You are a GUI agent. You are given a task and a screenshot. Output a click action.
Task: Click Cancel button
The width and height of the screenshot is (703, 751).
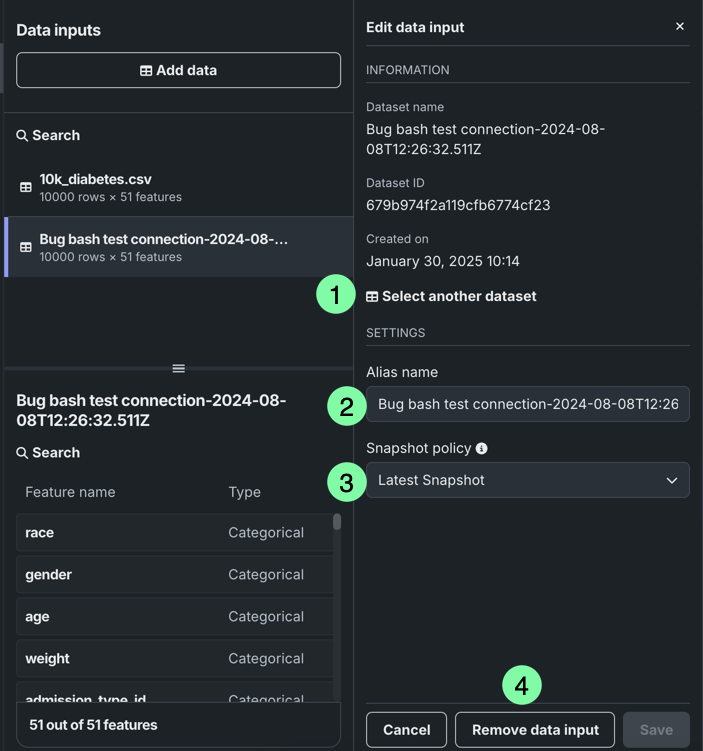pos(406,730)
